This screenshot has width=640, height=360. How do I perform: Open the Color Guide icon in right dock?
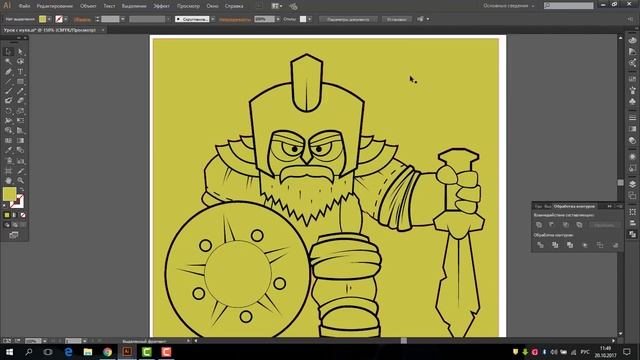tap(632, 51)
